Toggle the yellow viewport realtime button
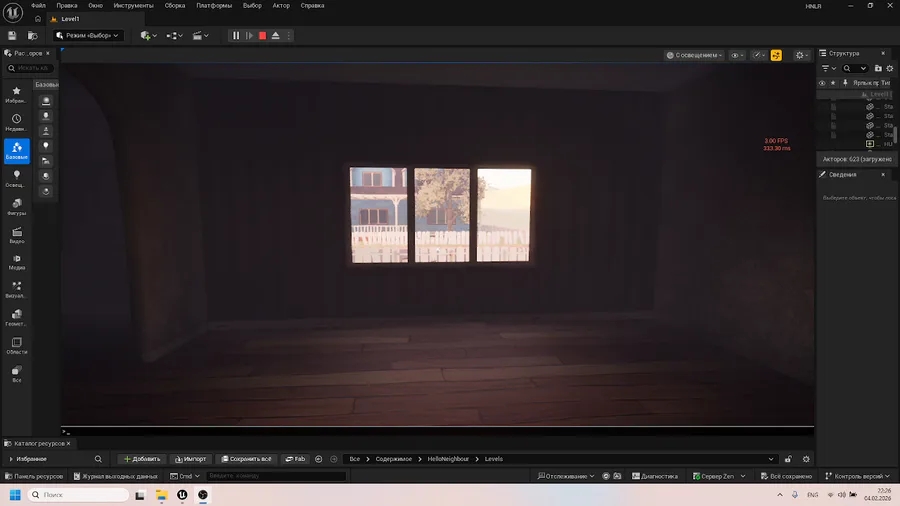900x506 pixels. [x=776, y=55]
